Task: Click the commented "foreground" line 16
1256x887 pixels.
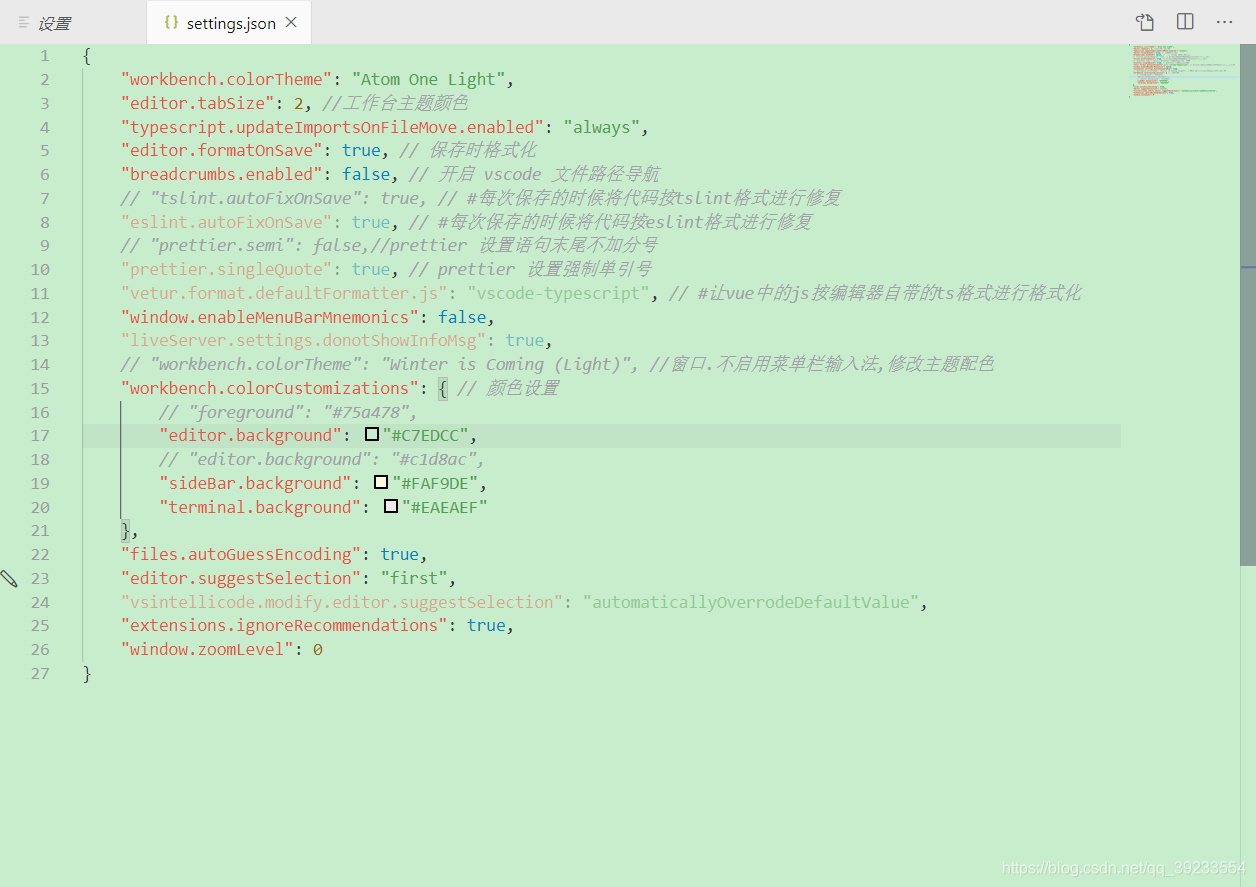Action: click(x=288, y=412)
